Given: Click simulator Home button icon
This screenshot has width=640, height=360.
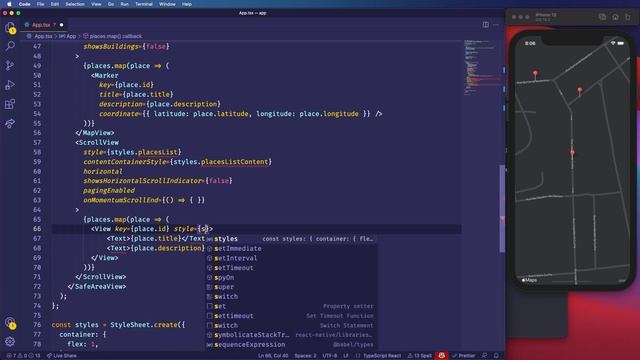Looking at the screenshot, I should click(616, 17).
